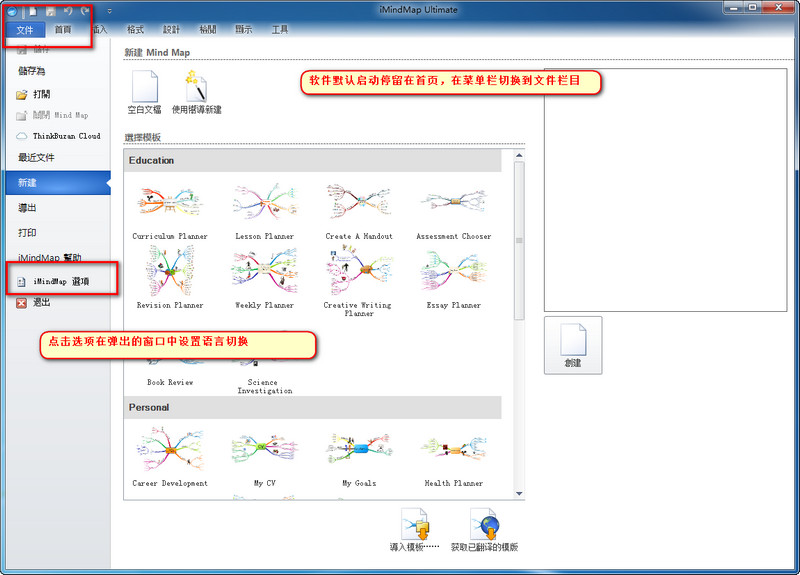Select the Career Development template
This screenshot has width=800, height=575.
pos(170,457)
